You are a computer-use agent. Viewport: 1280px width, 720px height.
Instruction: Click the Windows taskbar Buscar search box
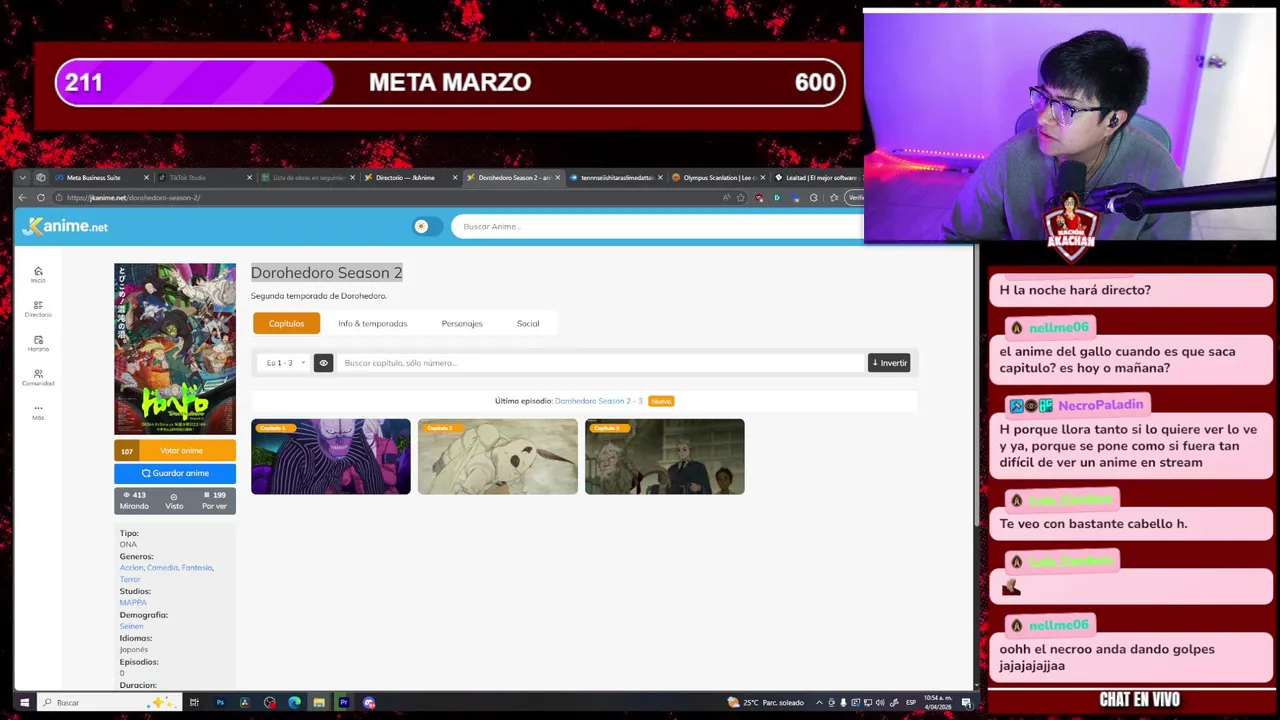110,702
